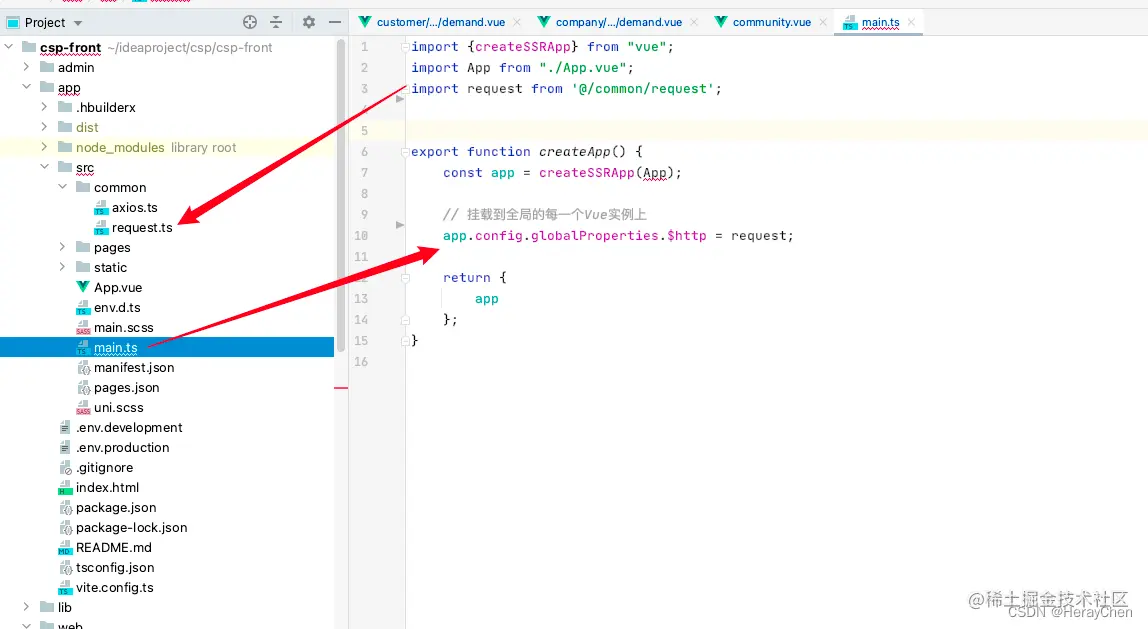Open manifest.json file
Viewport: 1148px width, 629px height.
[x=134, y=368]
